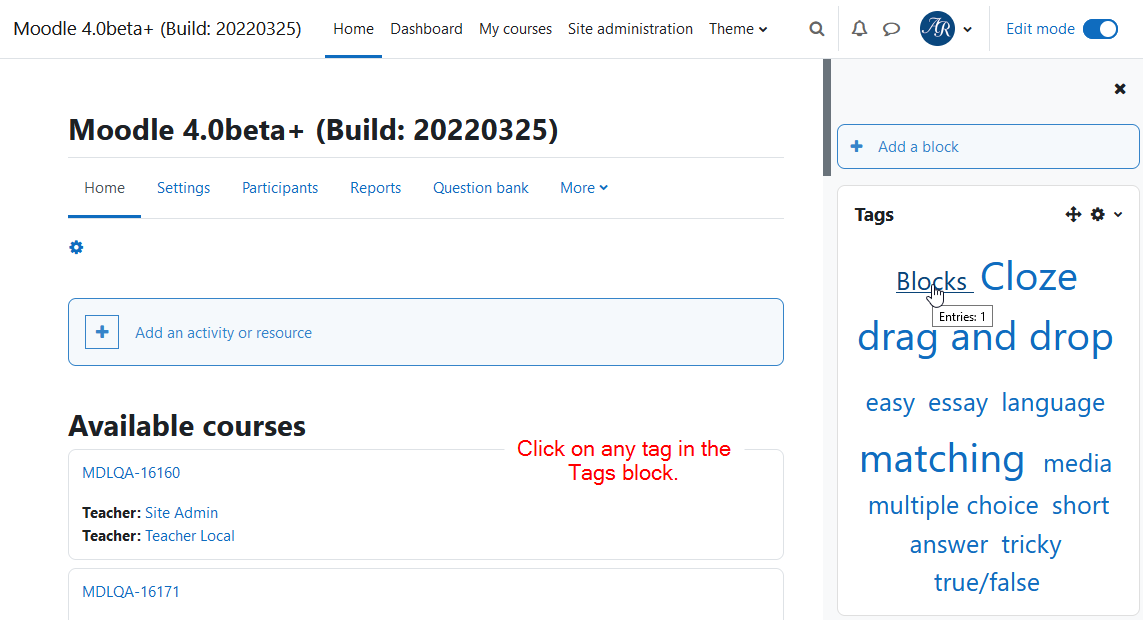Expand the More menu in course navigation

pos(584,188)
